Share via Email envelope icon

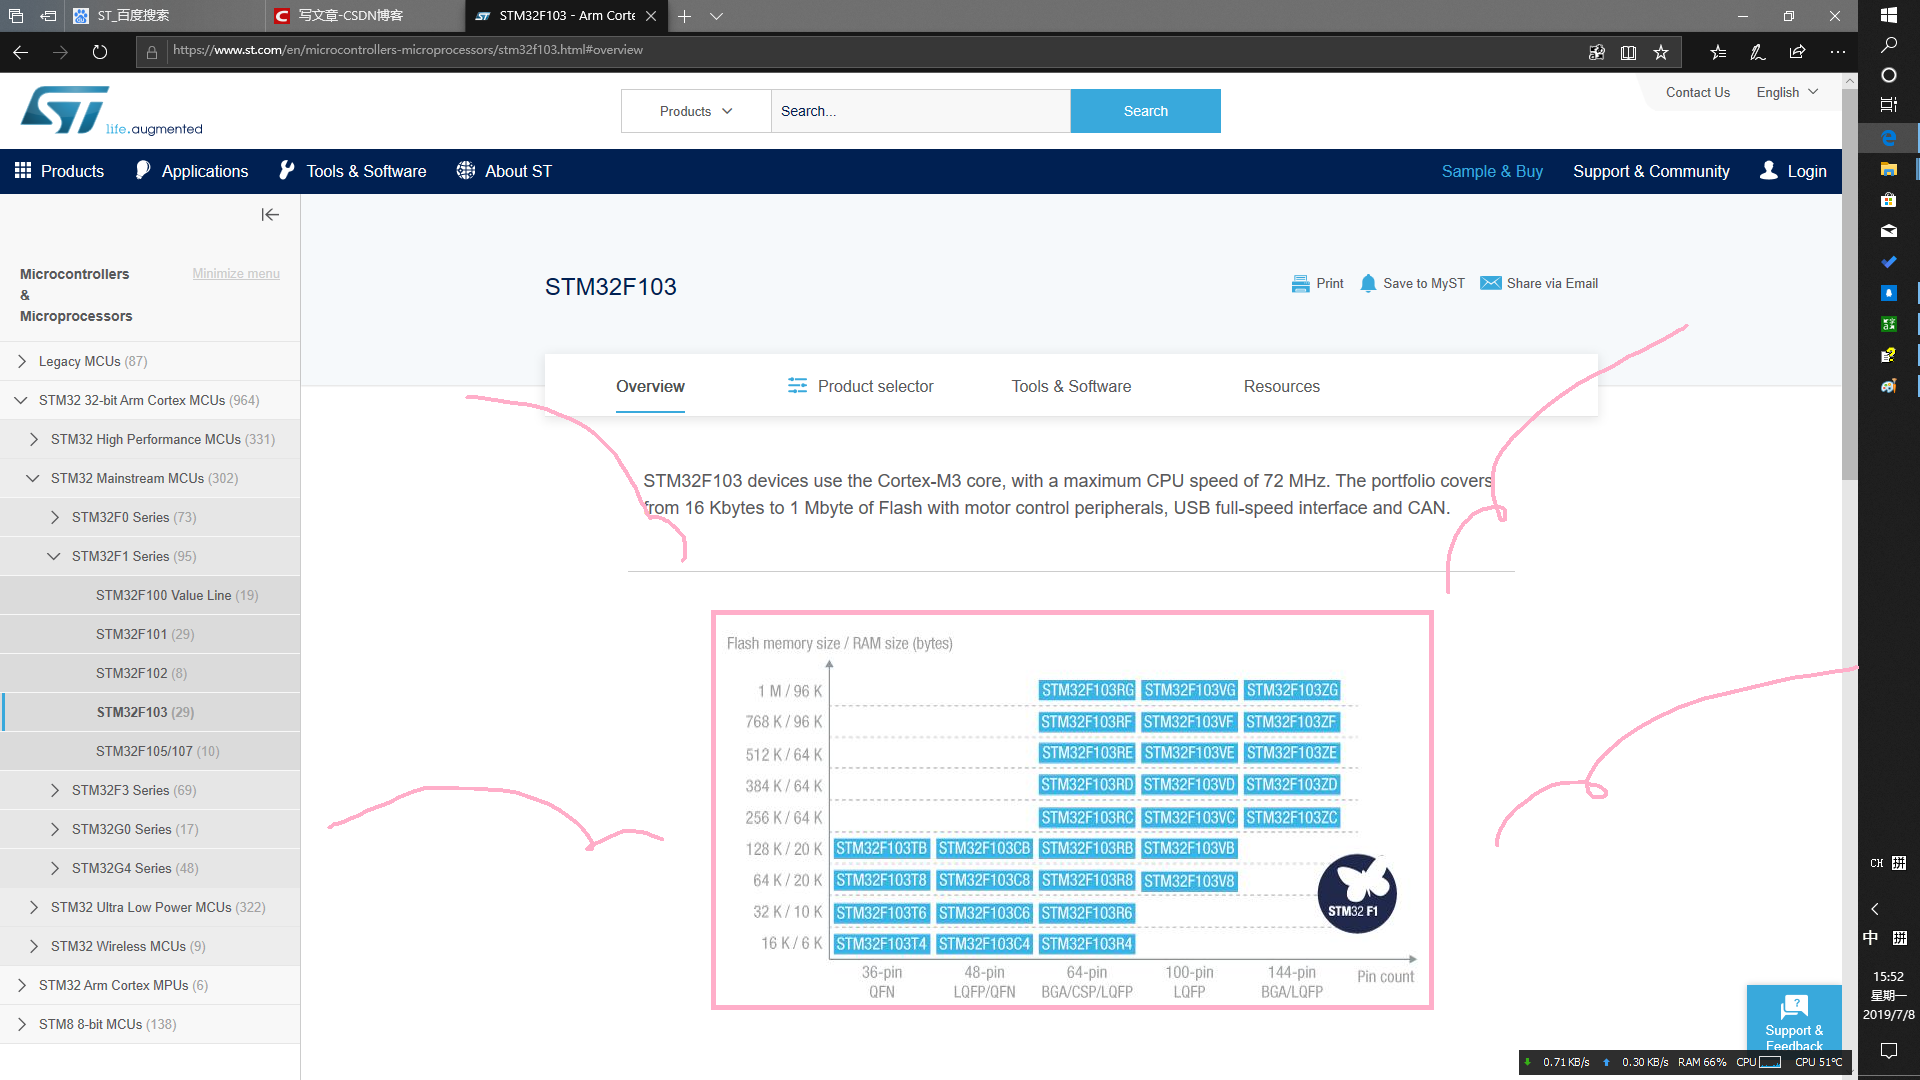(x=1490, y=283)
